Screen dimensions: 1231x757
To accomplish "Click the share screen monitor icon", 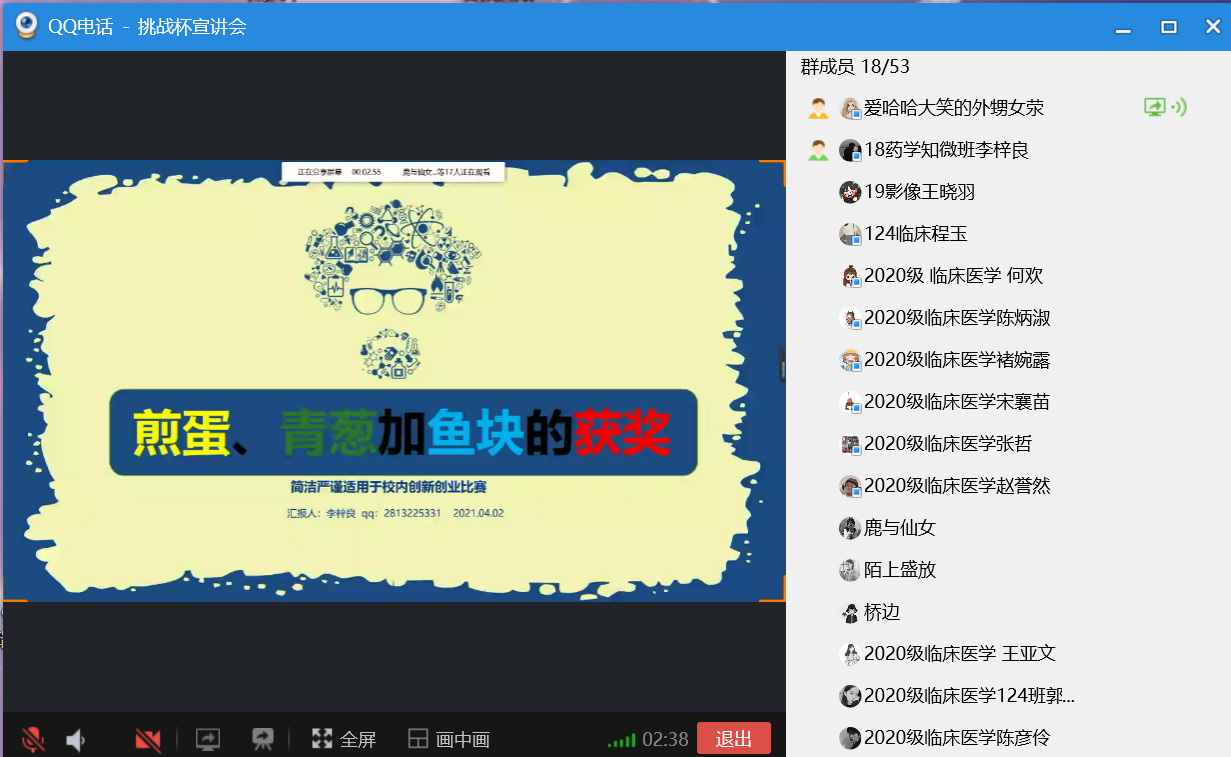I will tap(208, 740).
